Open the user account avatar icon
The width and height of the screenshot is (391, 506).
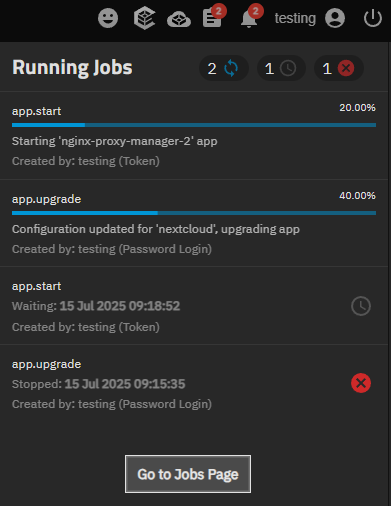click(x=335, y=18)
